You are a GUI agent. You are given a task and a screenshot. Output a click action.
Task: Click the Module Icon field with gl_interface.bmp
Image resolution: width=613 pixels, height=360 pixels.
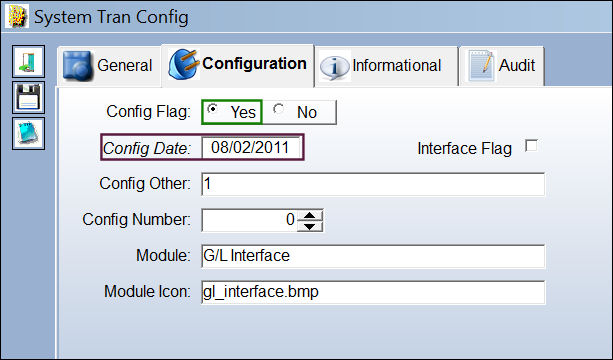pyautogui.click(x=373, y=292)
